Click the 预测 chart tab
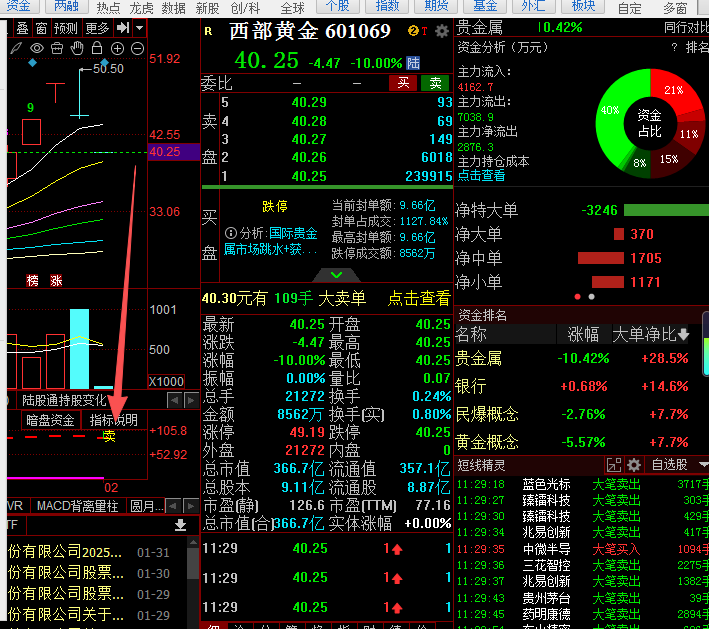Image resolution: width=709 pixels, height=629 pixels. click(66, 28)
